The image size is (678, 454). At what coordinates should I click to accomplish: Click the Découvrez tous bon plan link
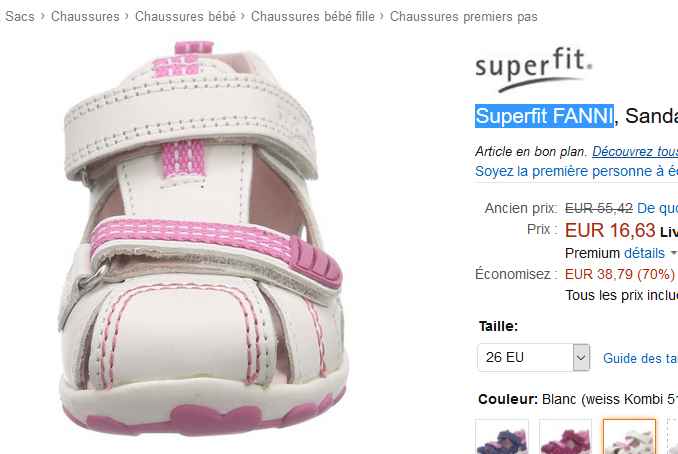point(635,151)
